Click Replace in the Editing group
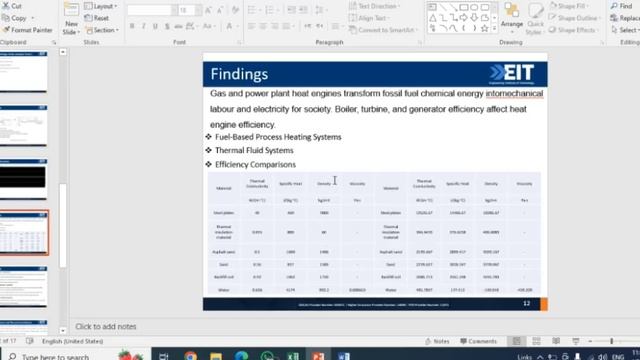 tap(625, 18)
